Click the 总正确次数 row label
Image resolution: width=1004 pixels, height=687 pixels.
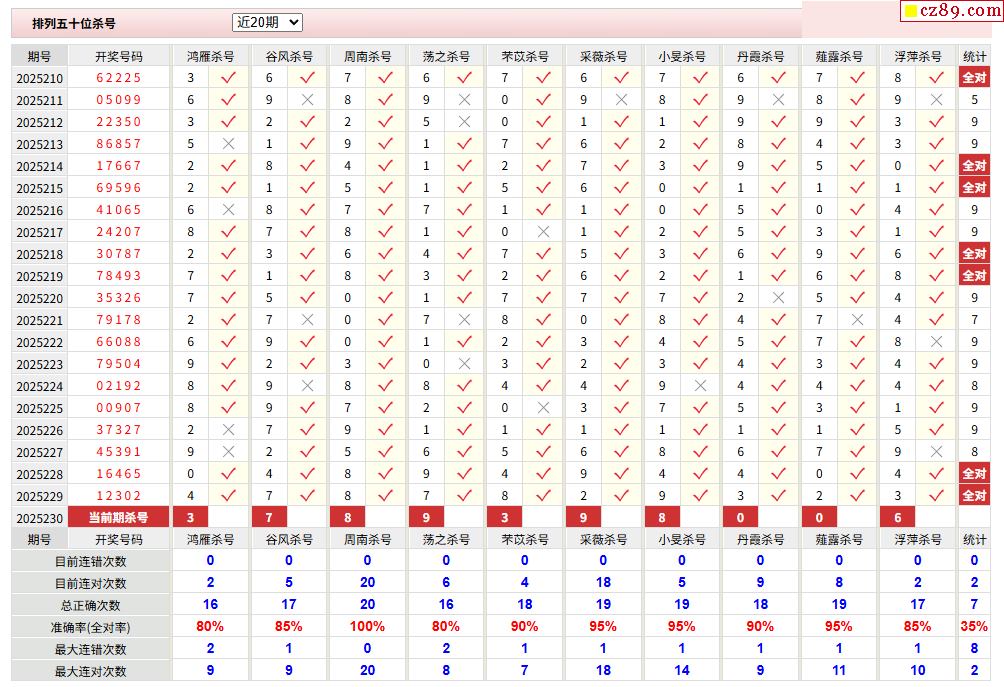(x=90, y=605)
